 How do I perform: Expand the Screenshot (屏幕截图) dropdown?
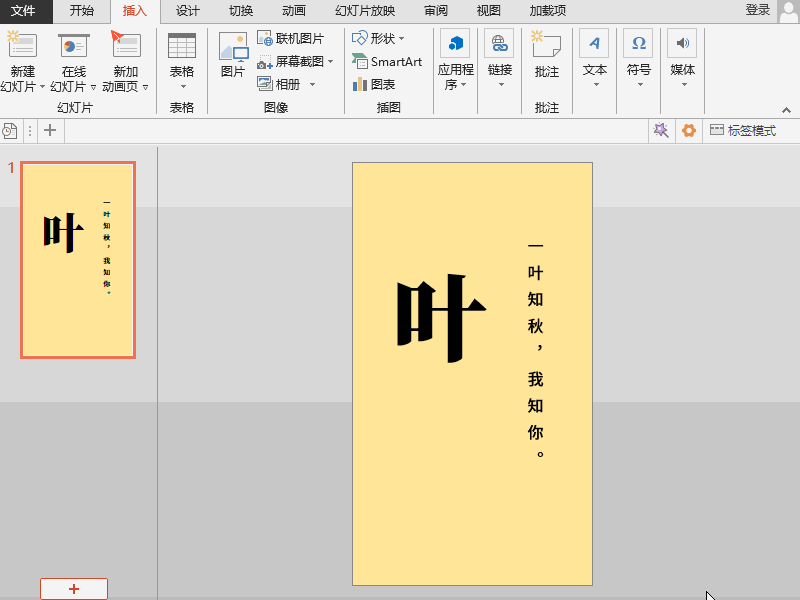[296, 61]
